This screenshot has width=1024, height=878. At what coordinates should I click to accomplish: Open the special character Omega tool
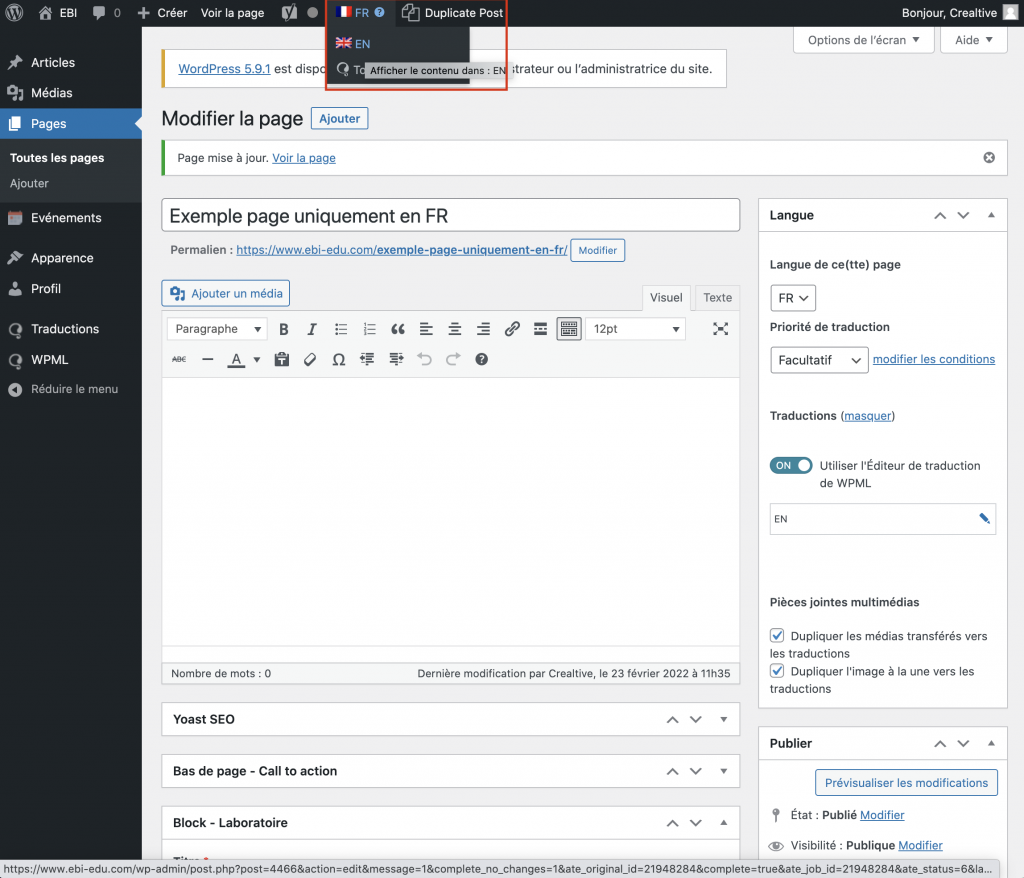point(338,359)
